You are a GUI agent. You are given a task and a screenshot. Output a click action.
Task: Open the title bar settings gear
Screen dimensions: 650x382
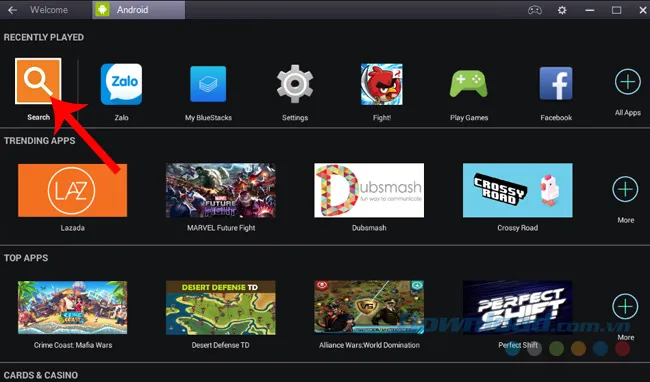point(562,10)
